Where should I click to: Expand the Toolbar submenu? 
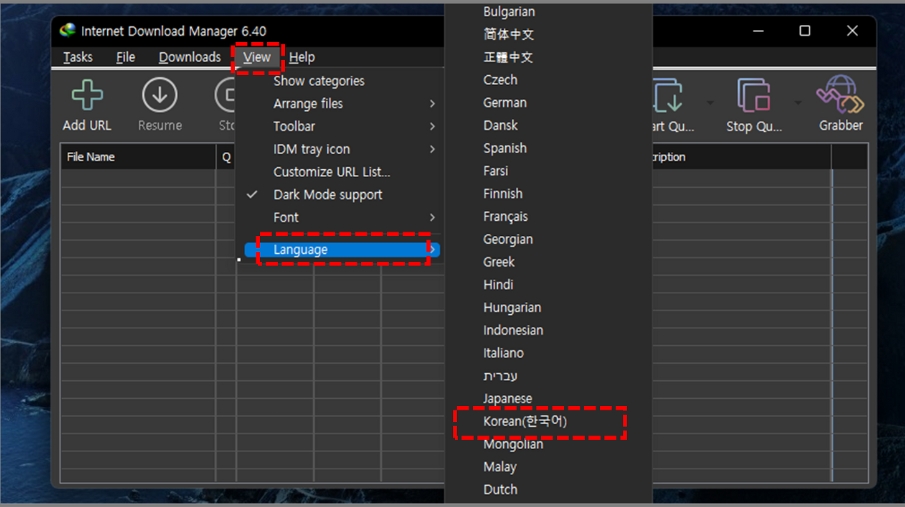341,126
